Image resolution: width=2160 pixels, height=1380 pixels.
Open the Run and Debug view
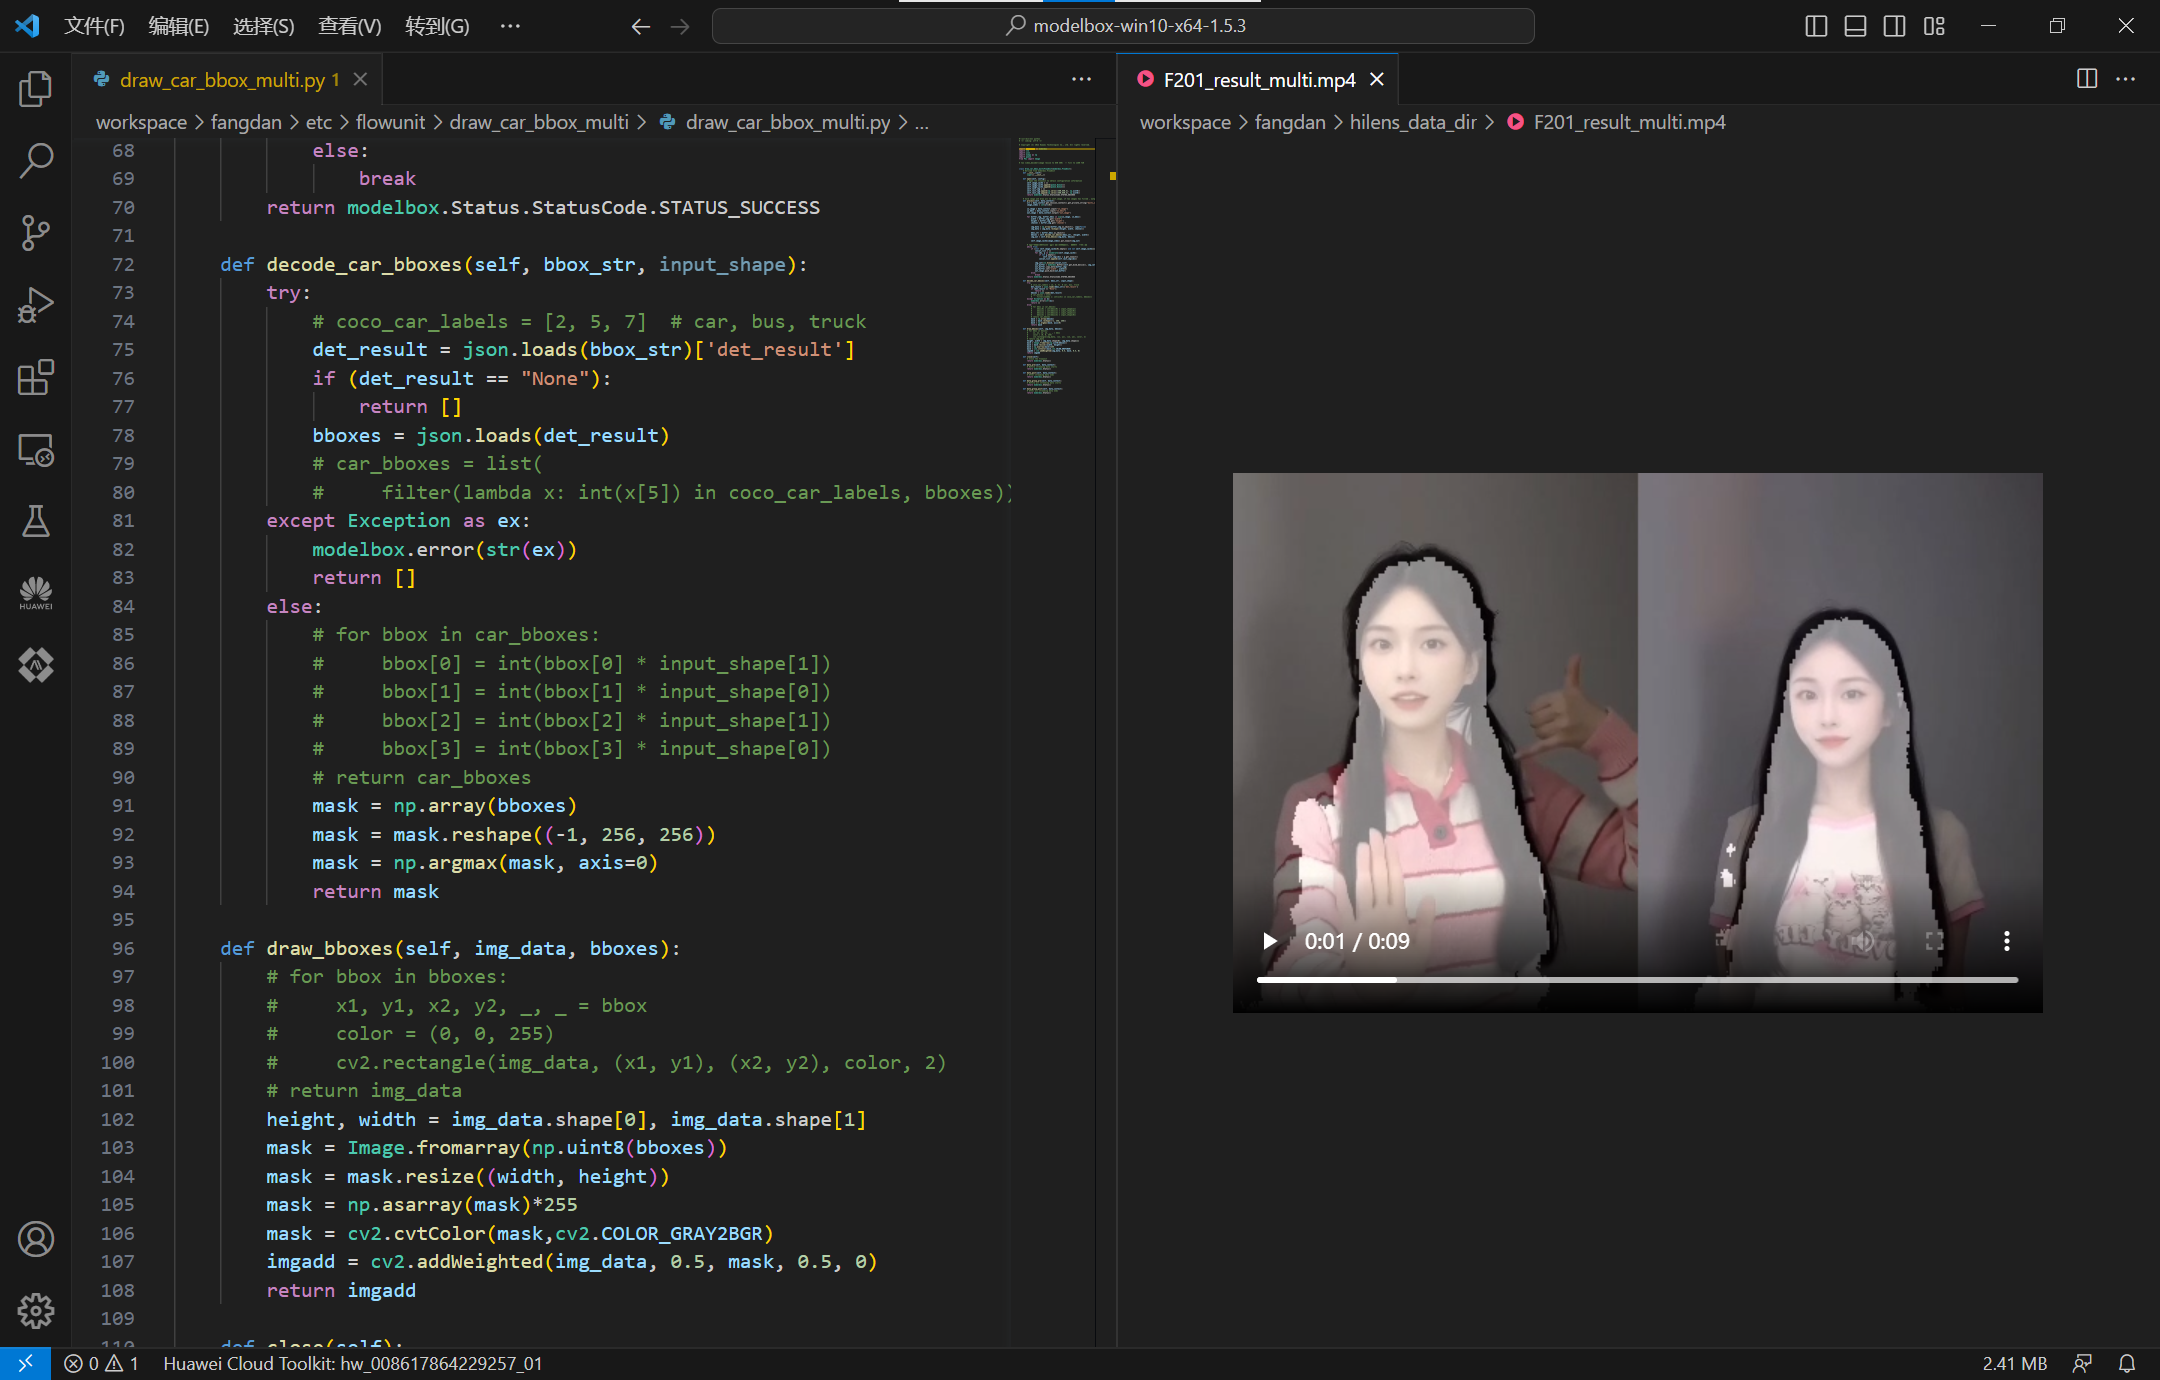36,305
